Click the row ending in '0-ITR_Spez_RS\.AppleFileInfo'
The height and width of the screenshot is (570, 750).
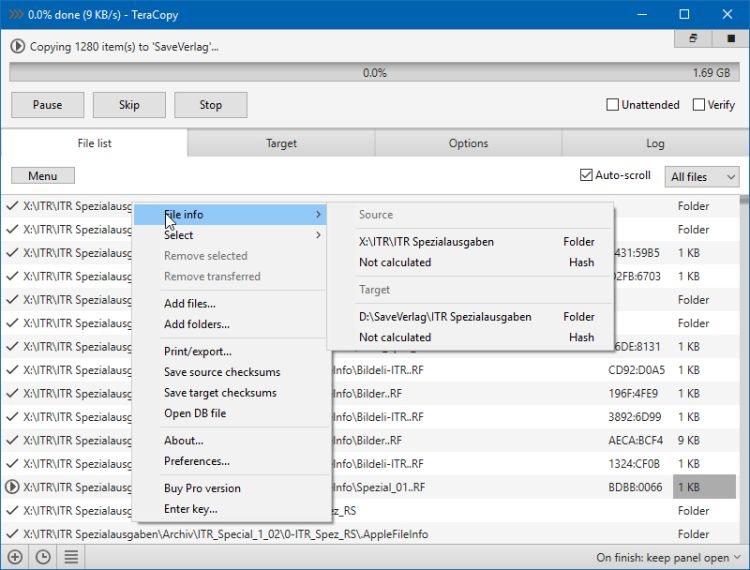click(368, 534)
